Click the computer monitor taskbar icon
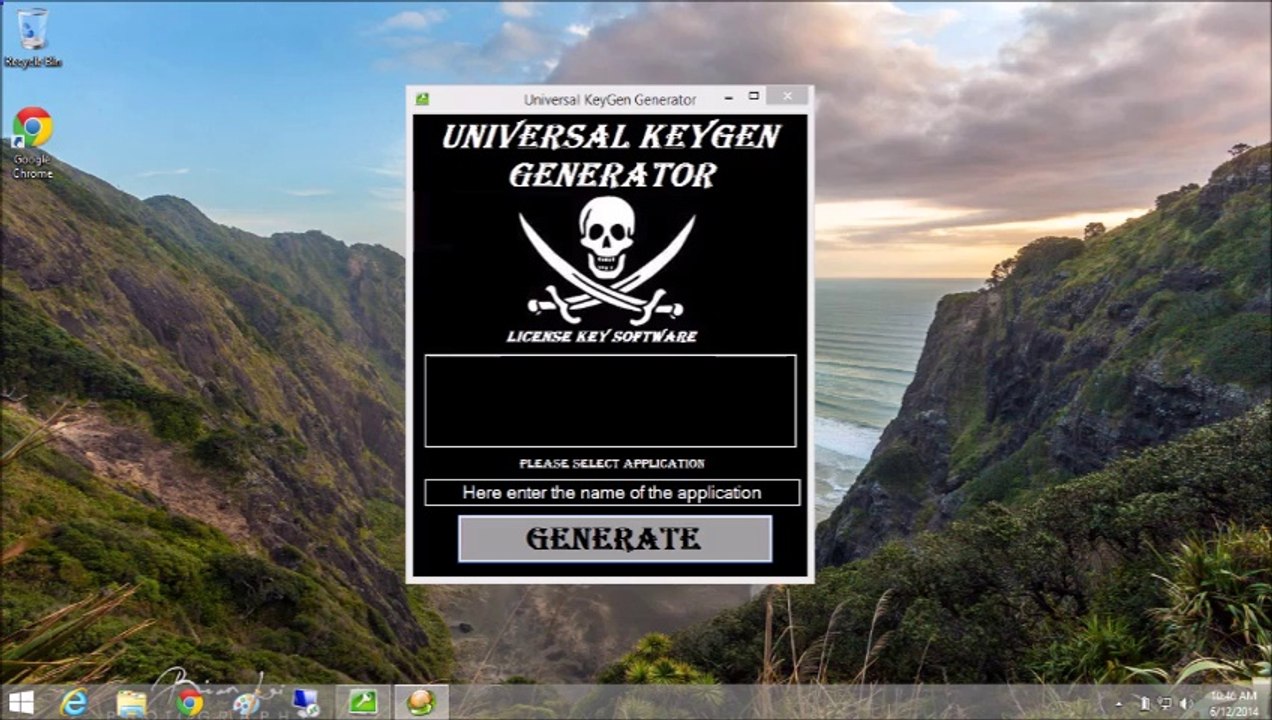Viewport: 1272px width, 720px height. coord(305,703)
